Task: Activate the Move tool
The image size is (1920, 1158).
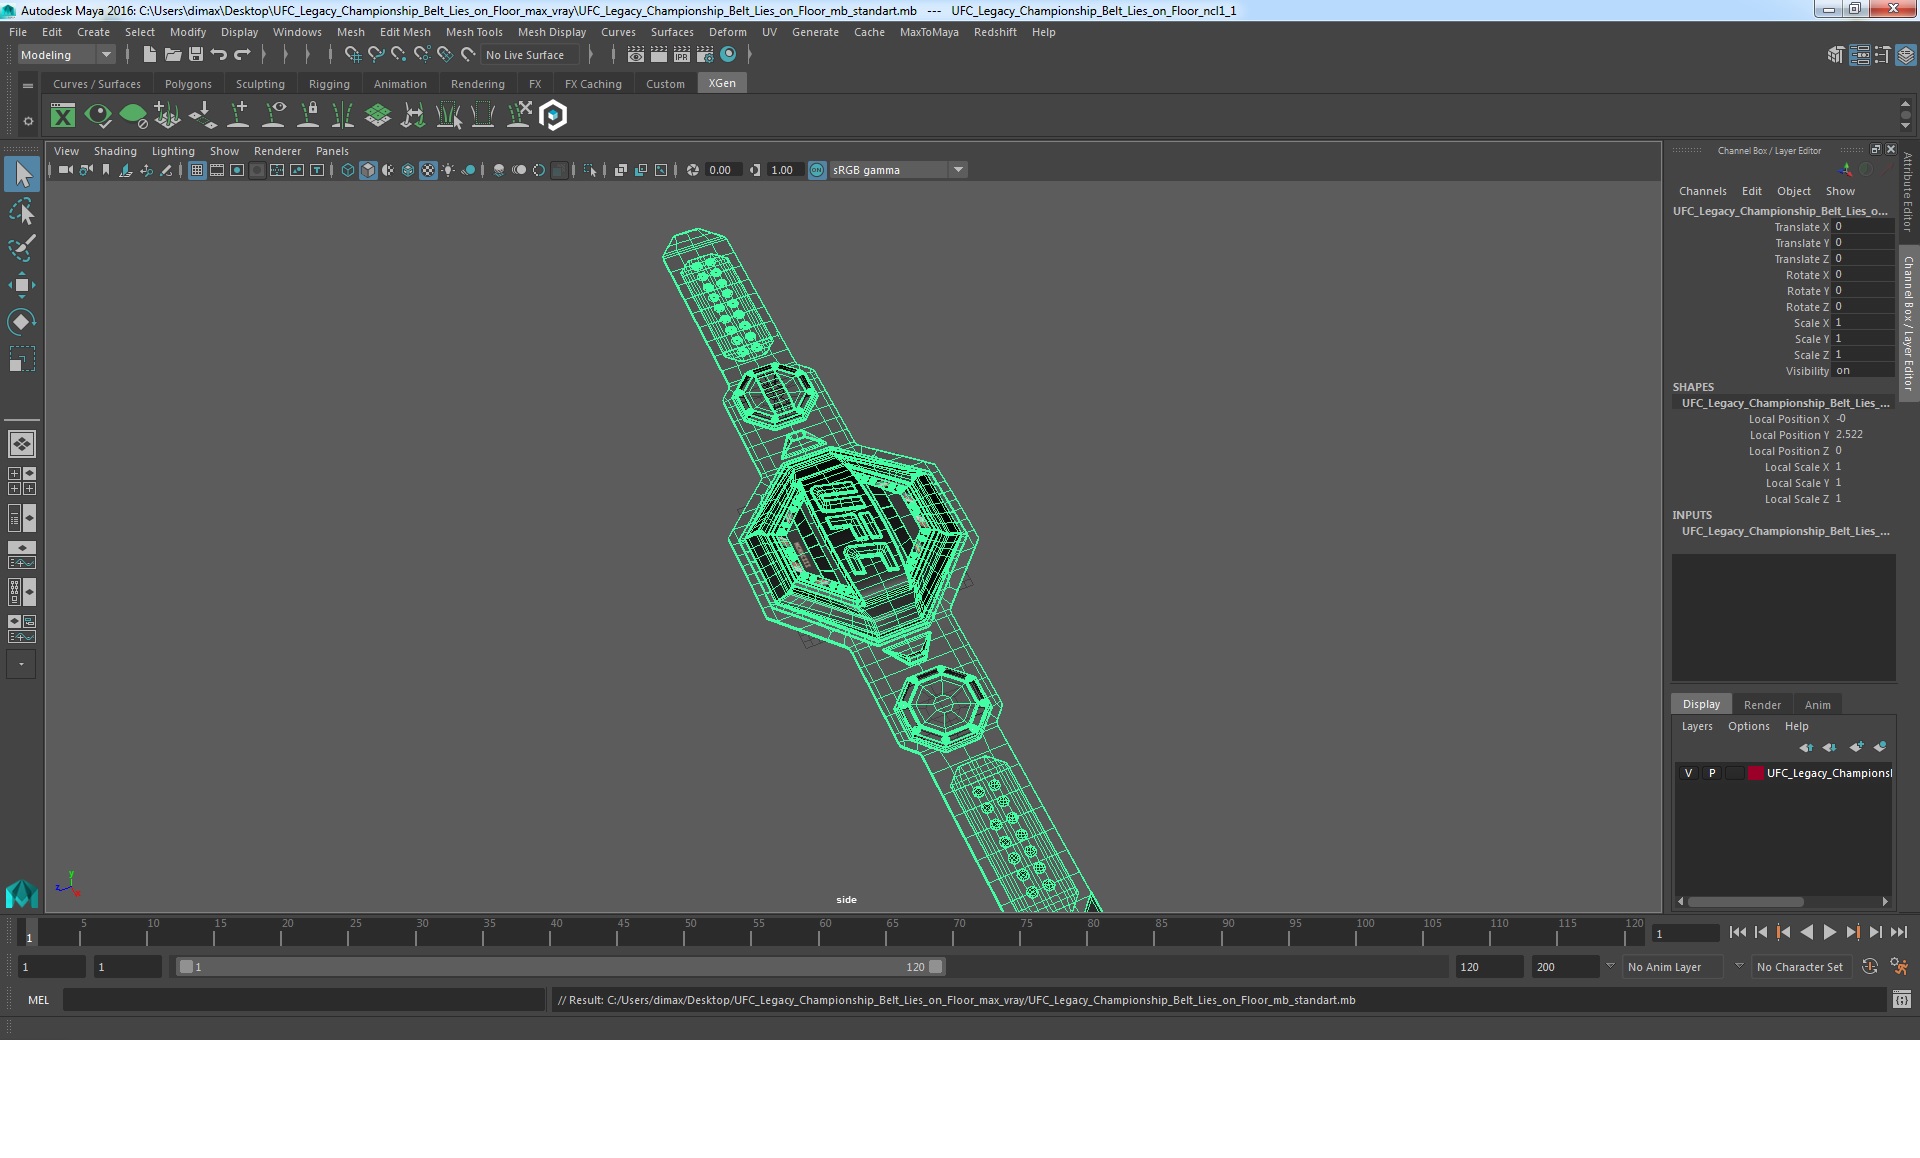Action: tap(21, 285)
